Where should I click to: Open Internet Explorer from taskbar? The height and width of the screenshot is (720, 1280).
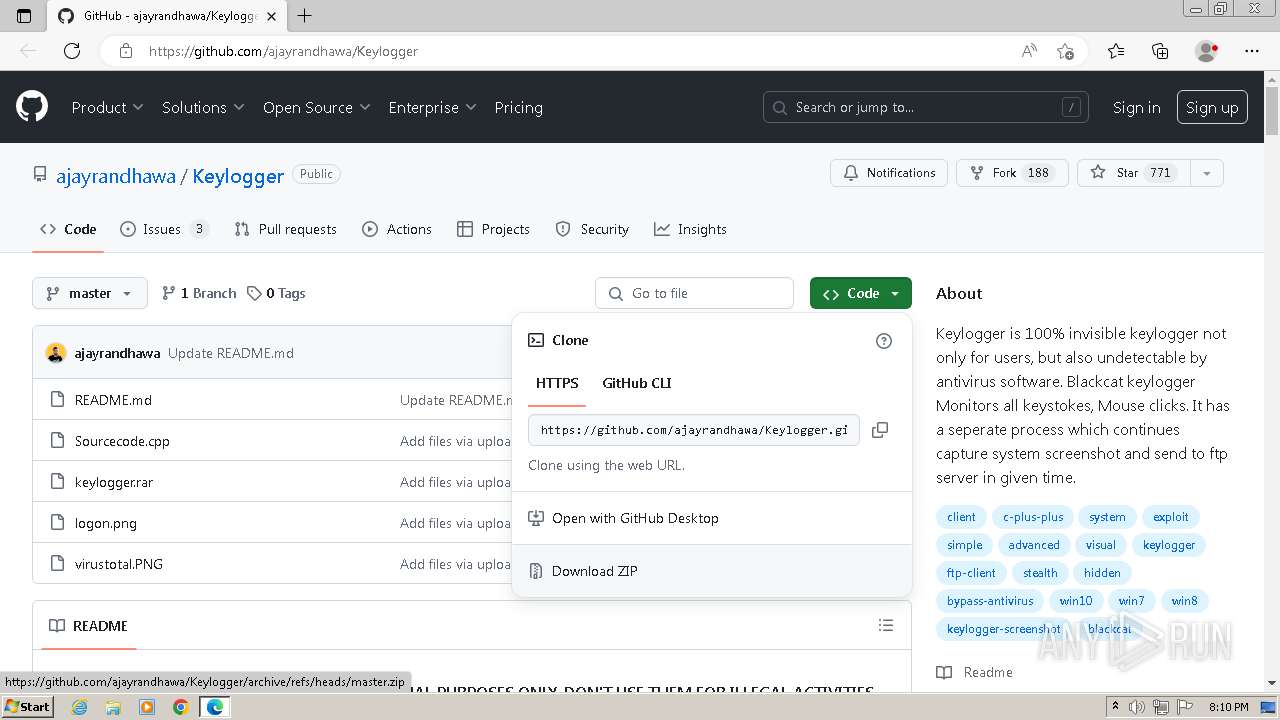point(80,707)
